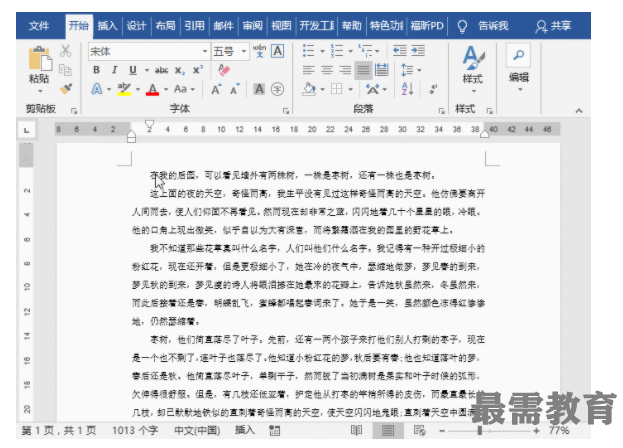Viewport: 623px width, 448px height.
Task: Decrease font size with shrink icon
Action: click(235, 89)
